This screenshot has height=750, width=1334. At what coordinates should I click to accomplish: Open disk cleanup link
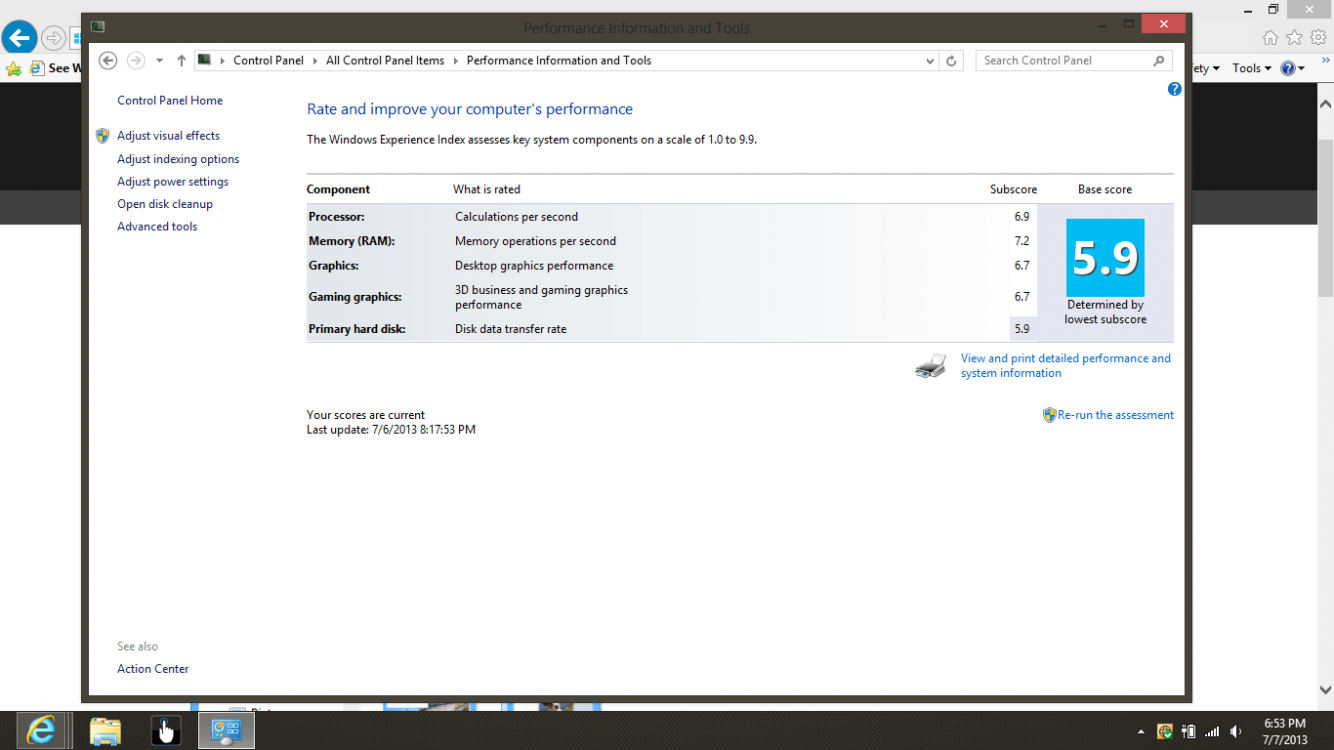[165, 204]
